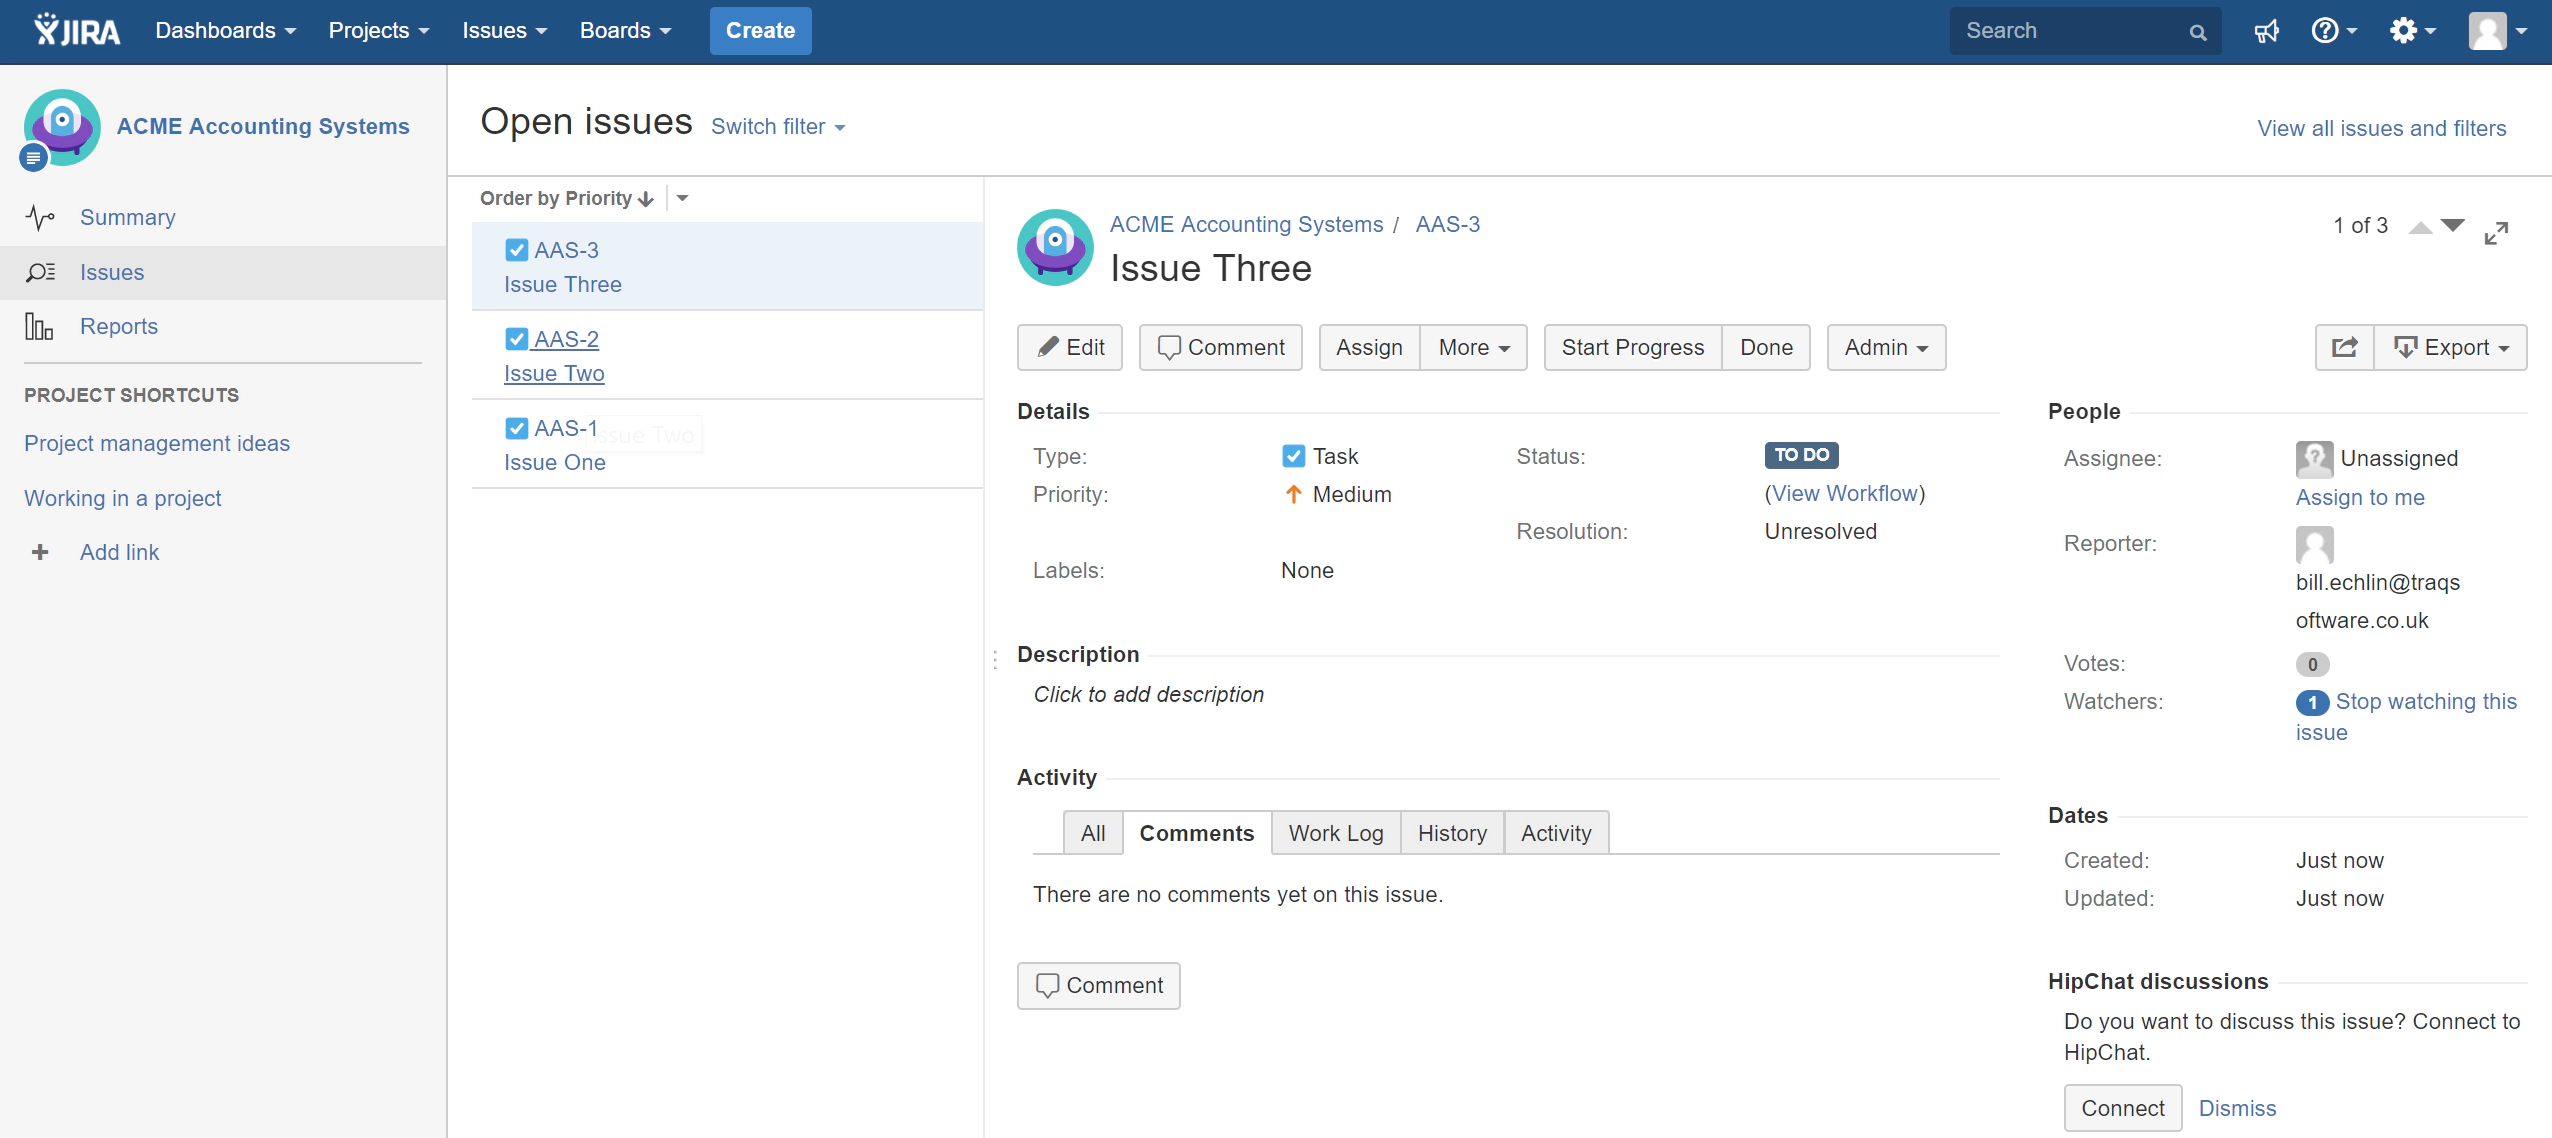Screen dimensions: 2552x1138
Task: Uncheck the AAS-3 issue checkbox
Action: click(x=515, y=249)
